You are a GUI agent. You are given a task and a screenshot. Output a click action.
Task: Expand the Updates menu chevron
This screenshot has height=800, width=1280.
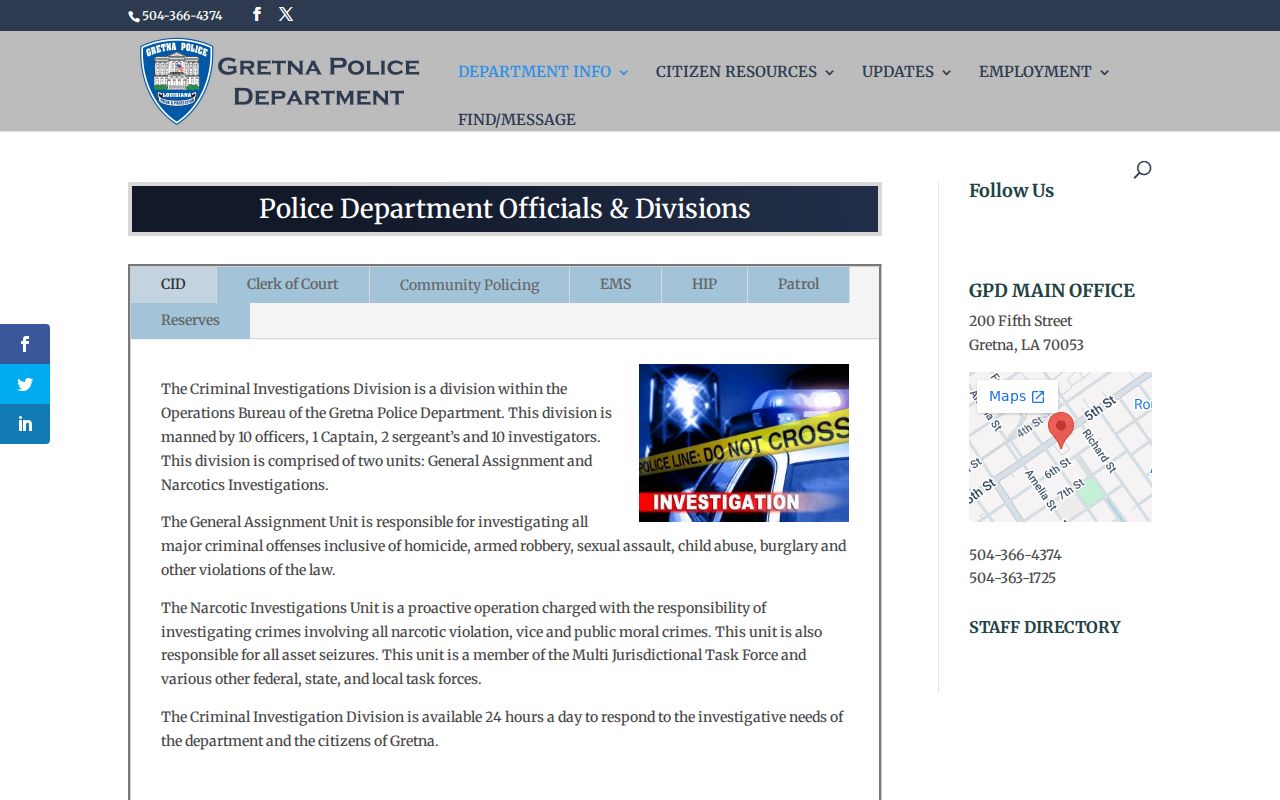946,72
